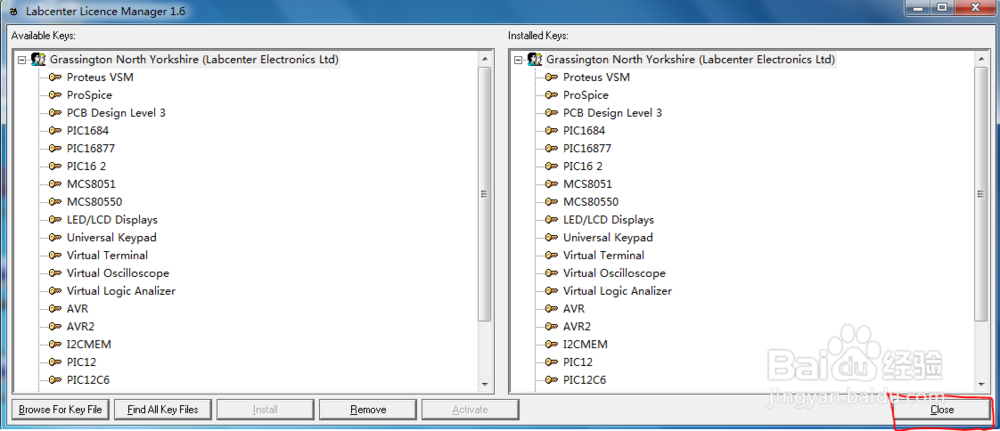Click key icon of AVR in Installed Keys
The height and width of the screenshot is (431, 1000).
point(551,309)
